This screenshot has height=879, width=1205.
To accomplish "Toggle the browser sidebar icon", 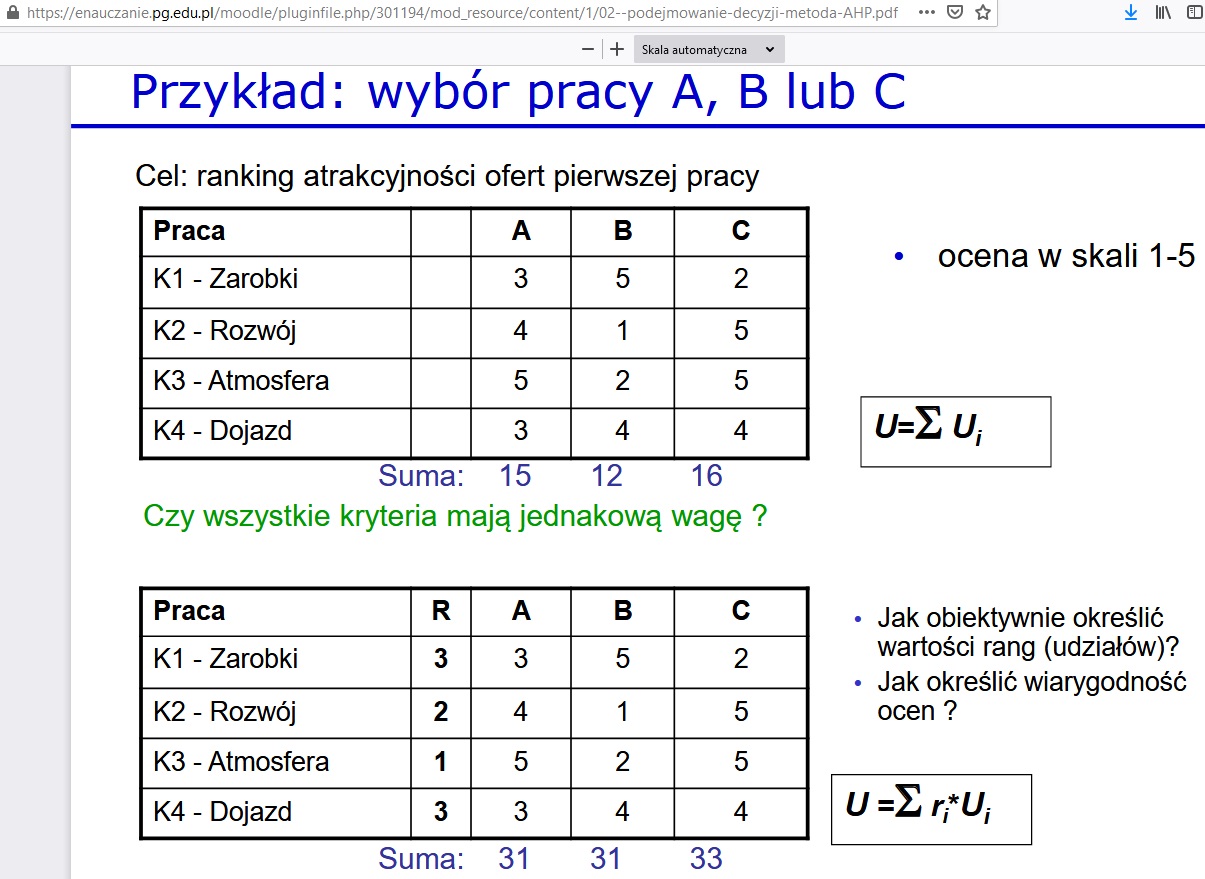I will point(1194,13).
